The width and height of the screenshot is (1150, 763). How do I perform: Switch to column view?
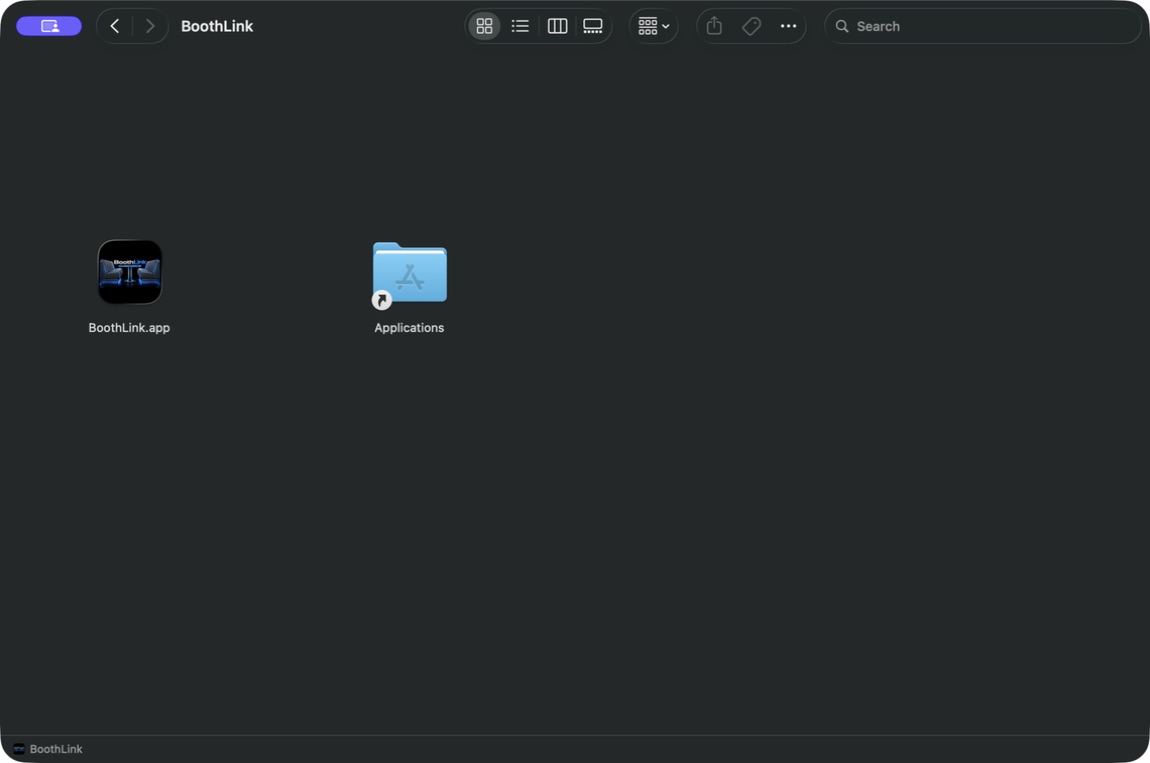click(557, 26)
